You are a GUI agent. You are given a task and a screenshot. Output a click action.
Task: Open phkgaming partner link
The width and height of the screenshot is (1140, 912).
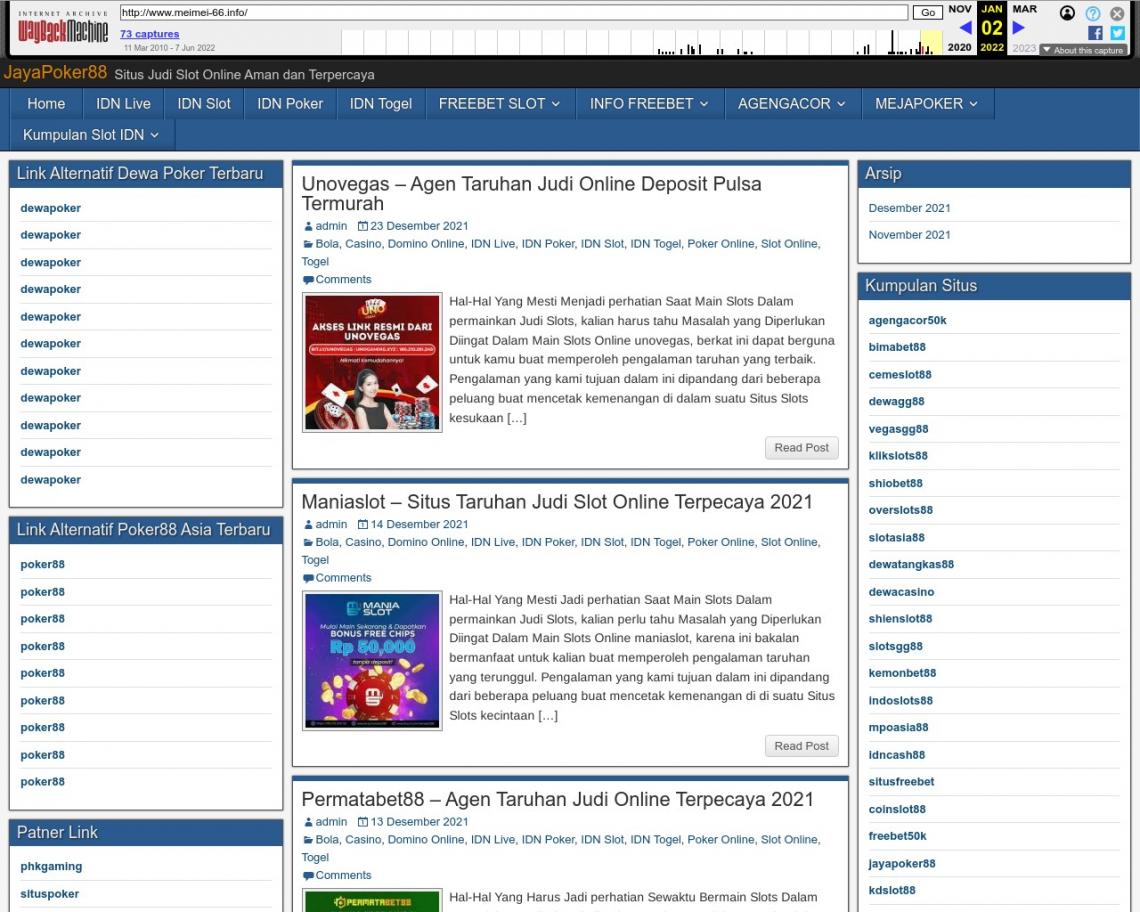click(51, 866)
